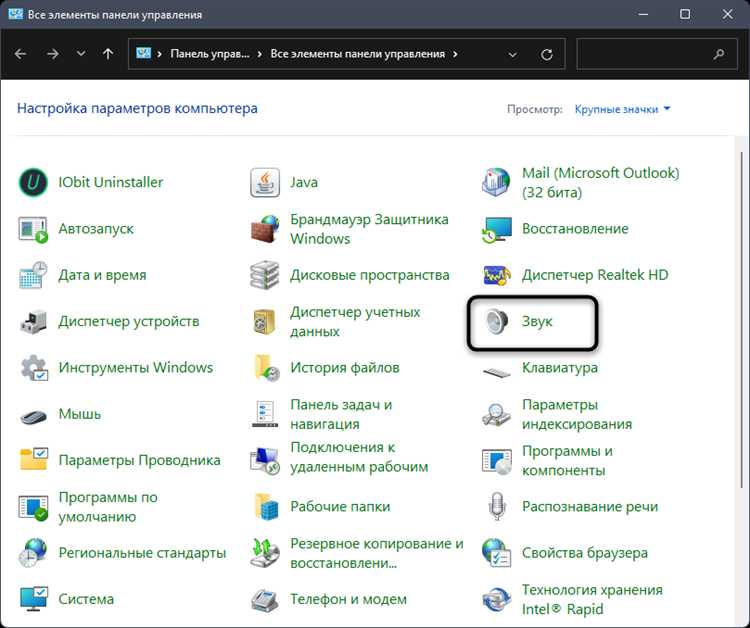This screenshot has width=750, height=628.
Task: Click the История файлов folder icon
Action: 266,368
